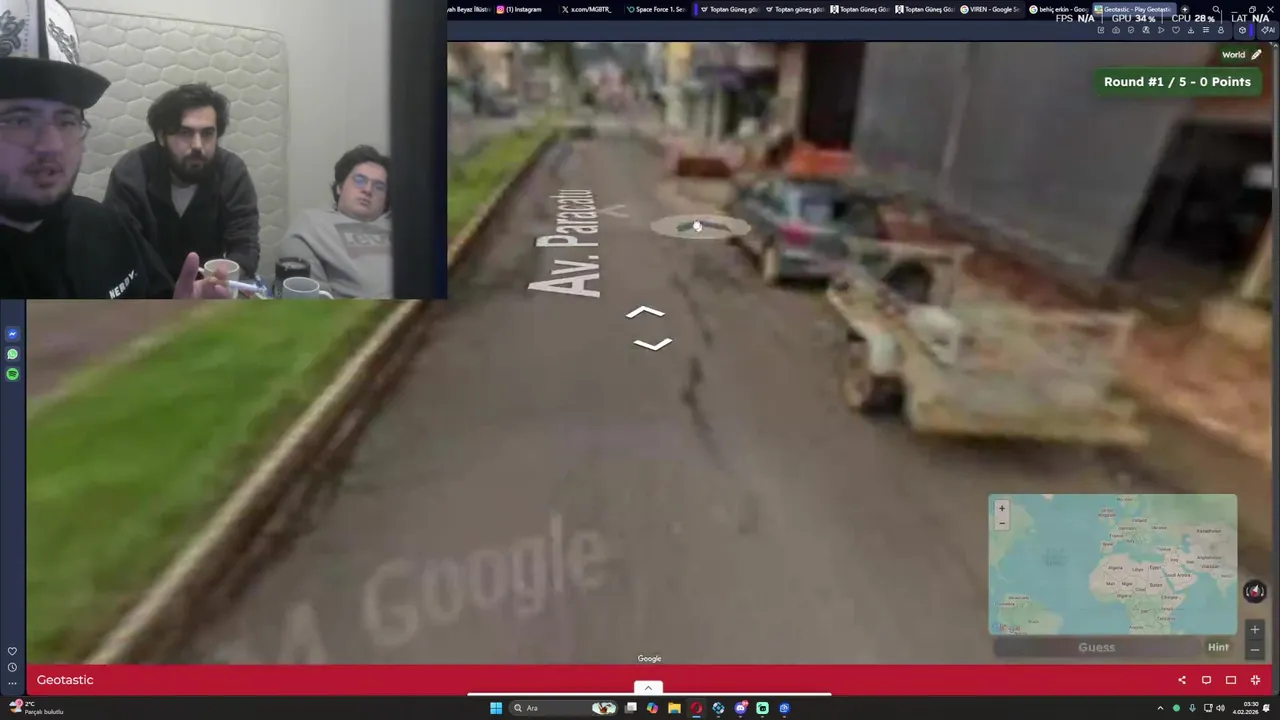The width and height of the screenshot is (1280, 720).
Task: Toggle fullscreen icon in the red bar
Action: pyautogui.click(x=1255, y=680)
